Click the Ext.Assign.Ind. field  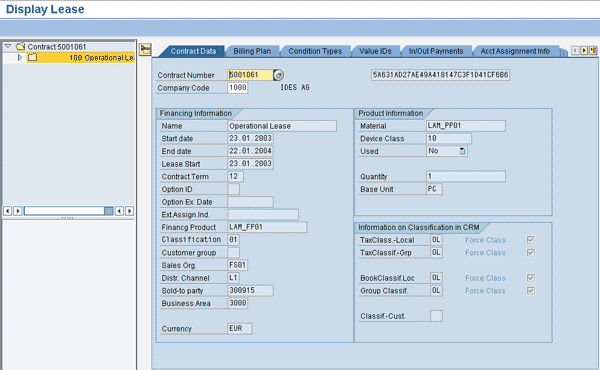[263, 214]
